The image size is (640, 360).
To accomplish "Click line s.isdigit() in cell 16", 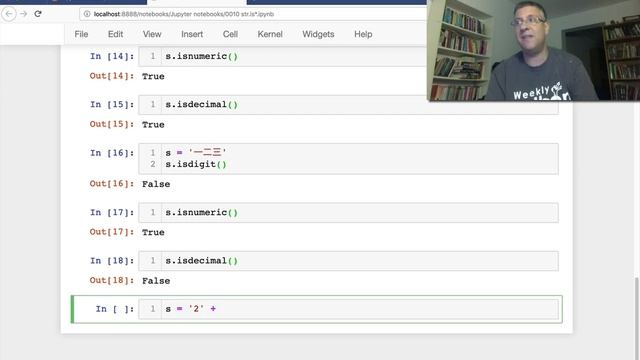I will [196, 164].
